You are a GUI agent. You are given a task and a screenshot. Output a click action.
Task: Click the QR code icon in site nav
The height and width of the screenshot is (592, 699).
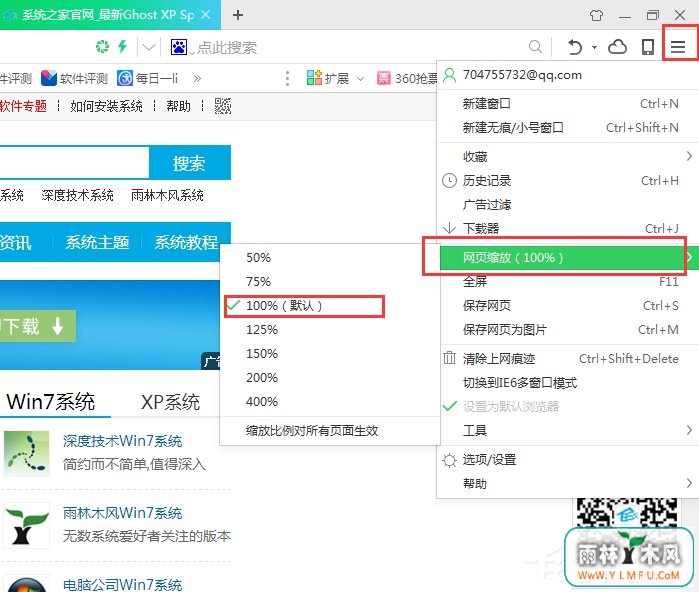click(x=223, y=106)
